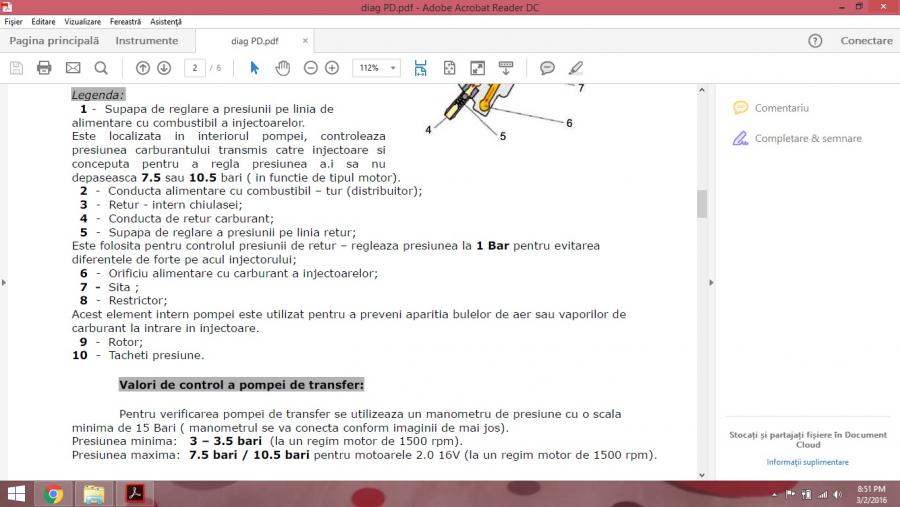Open the Find text magnifier tool
The height and width of the screenshot is (507, 900).
[x=101, y=68]
